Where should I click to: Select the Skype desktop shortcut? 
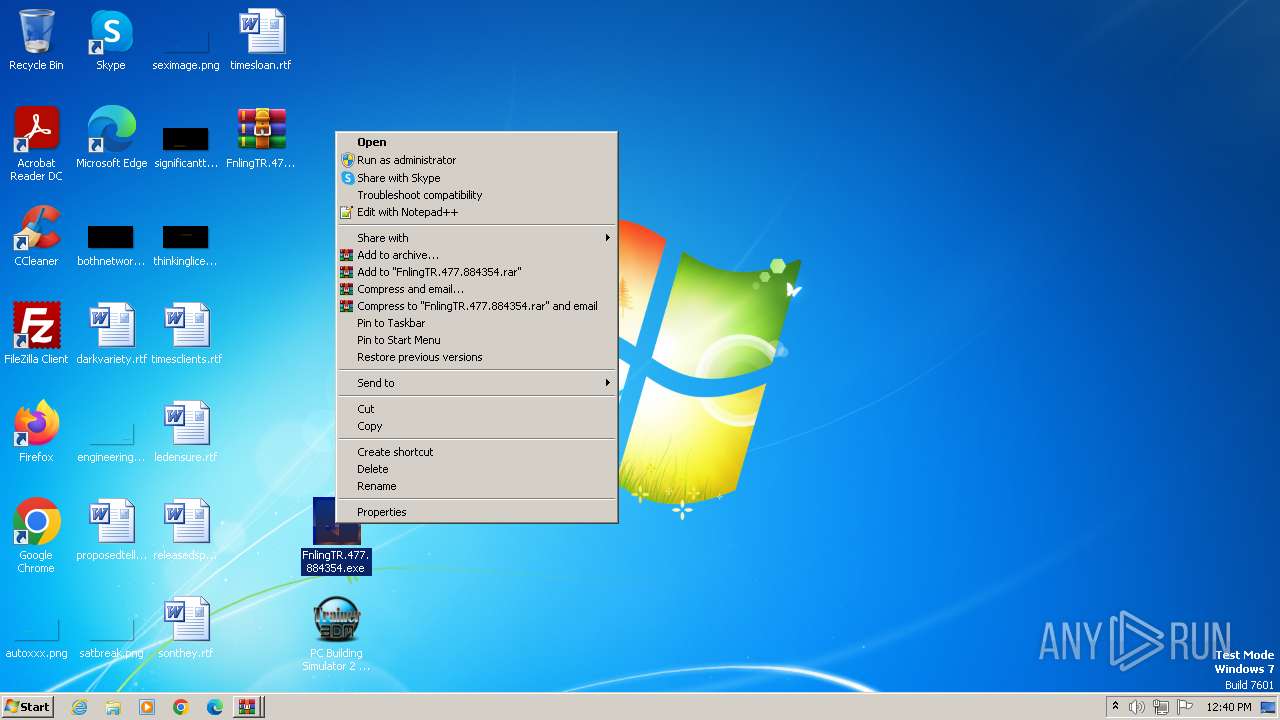coord(111,40)
